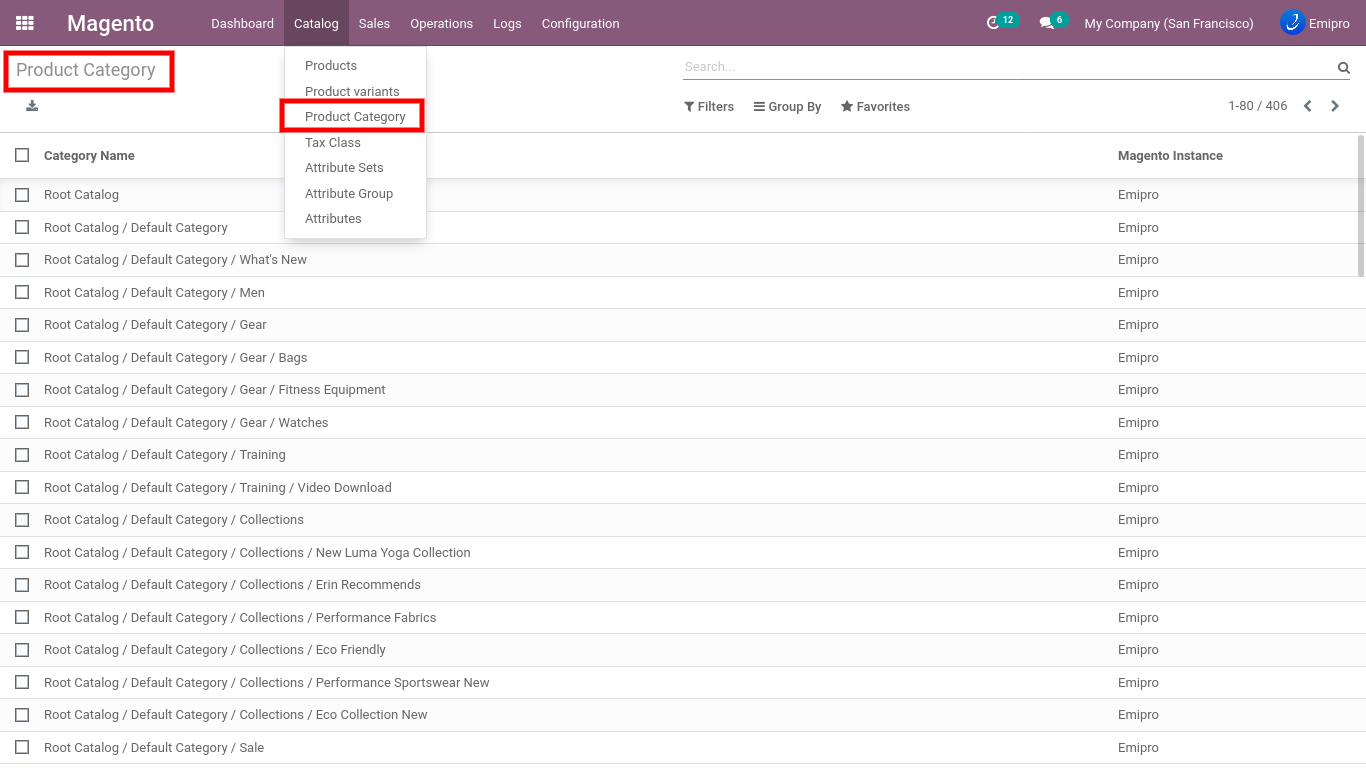This screenshot has height=768, width=1366.
Task: Click the search magnifier icon
Action: pyautogui.click(x=1344, y=68)
